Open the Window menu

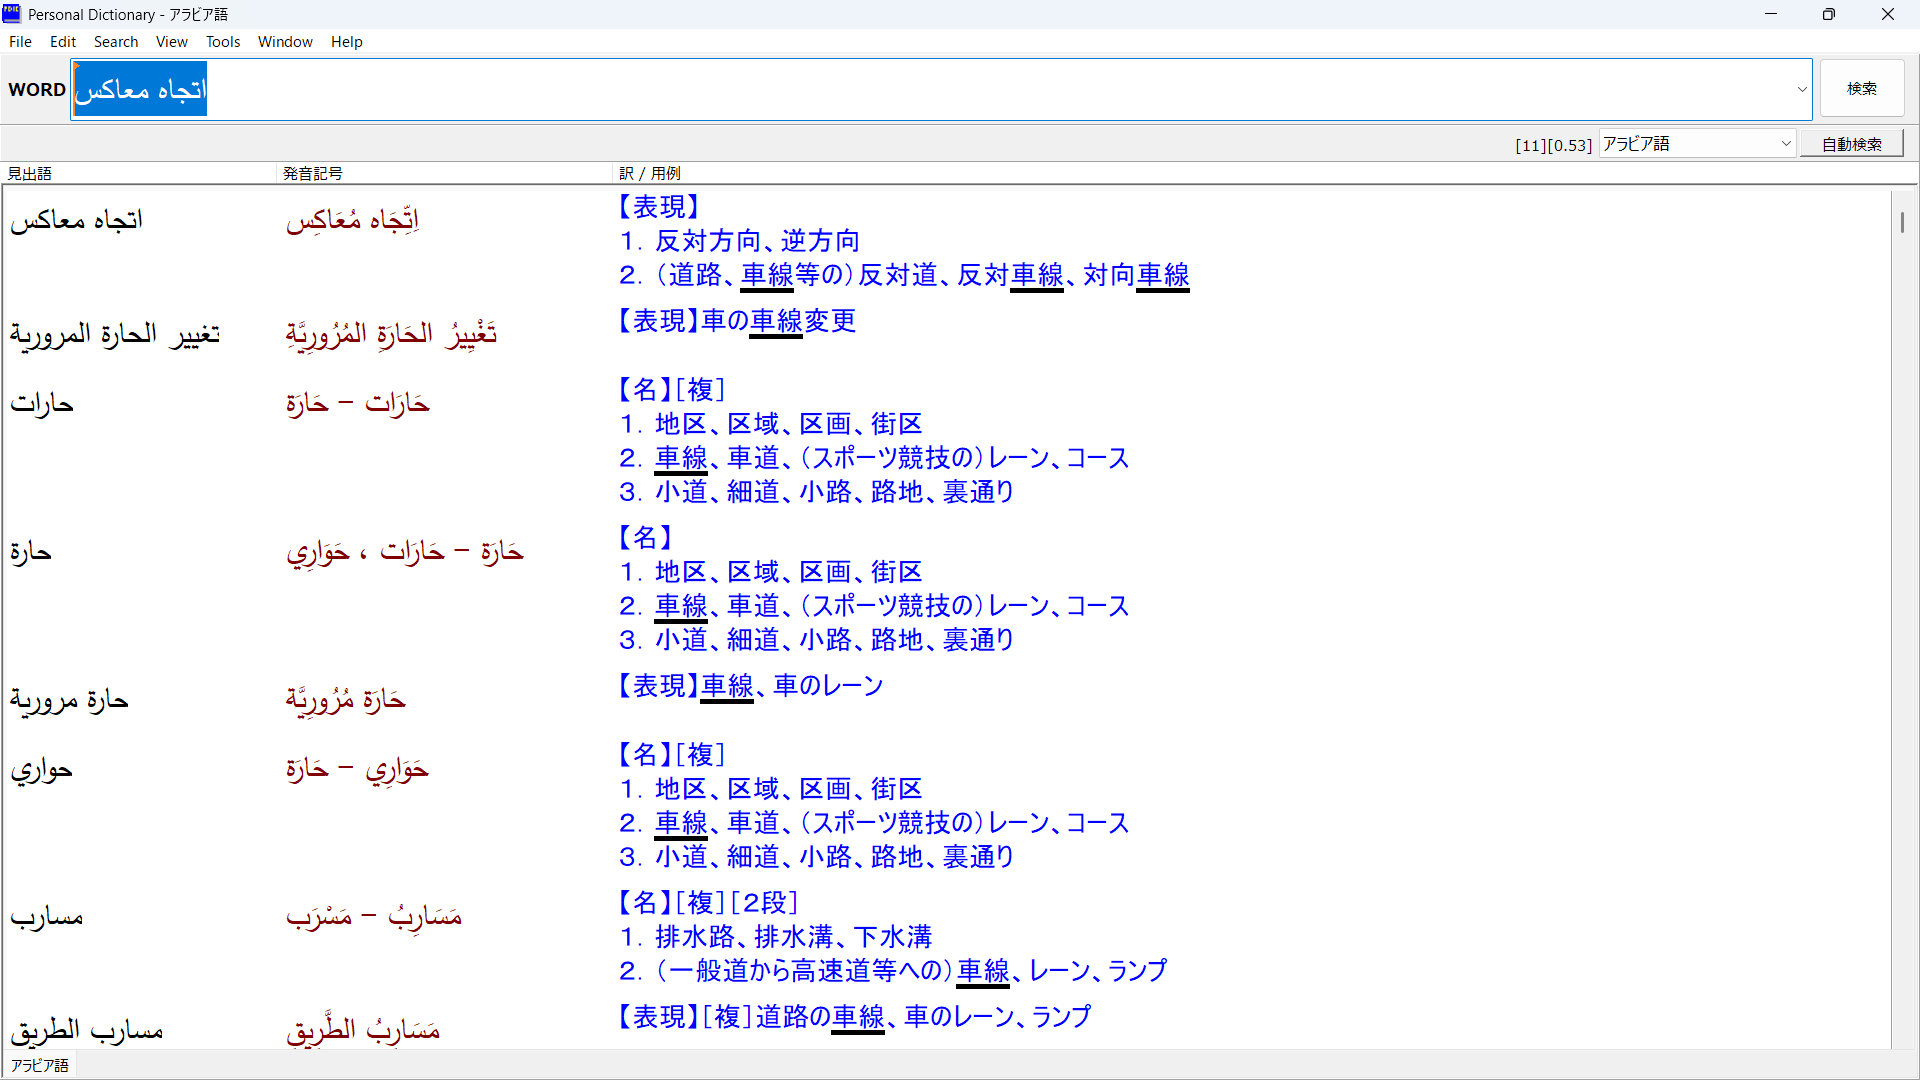[285, 42]
